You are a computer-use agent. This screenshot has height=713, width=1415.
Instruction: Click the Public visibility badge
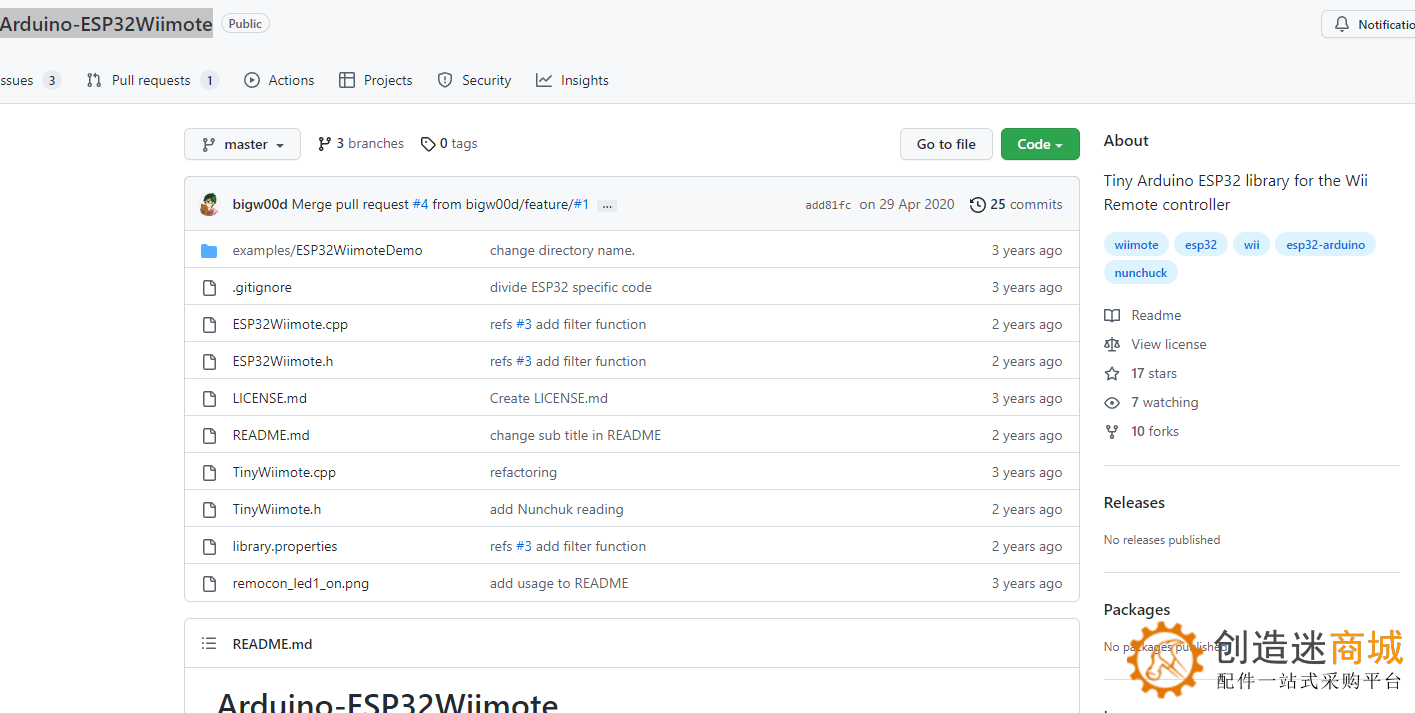coord(245,24)
